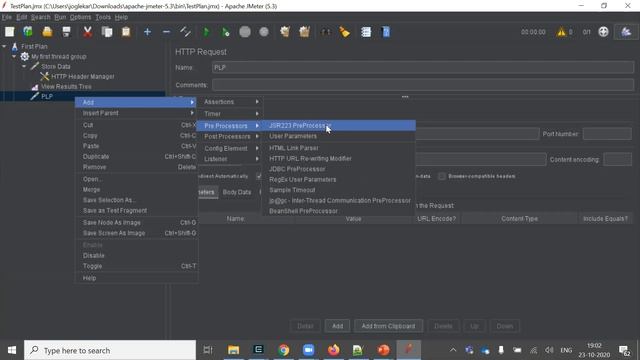This screenshot has height=360, width=640.
Task: Click the Clear results icon
Action: [285, 32]
